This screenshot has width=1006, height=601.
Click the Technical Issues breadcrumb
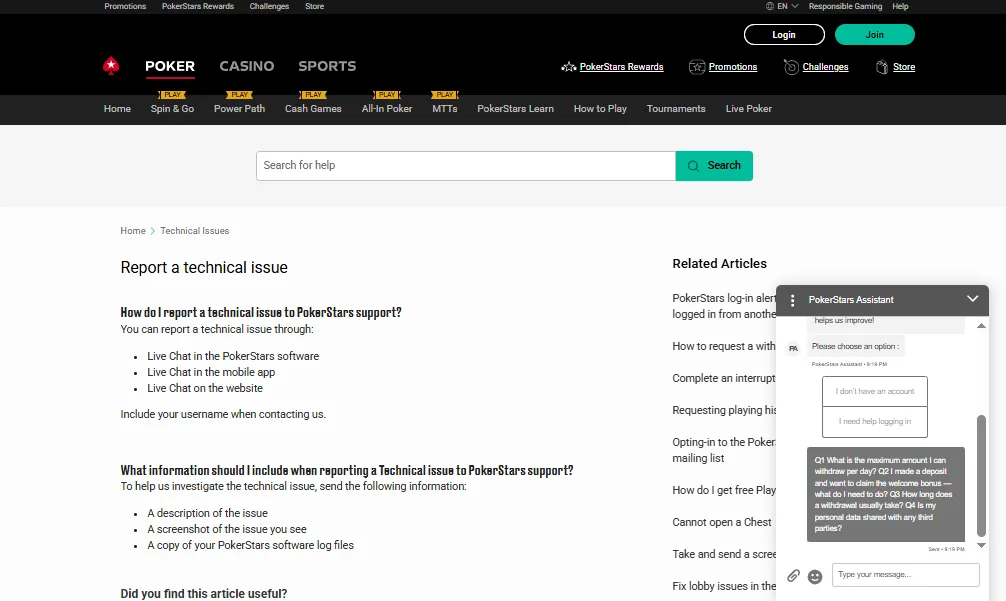[x=194, y=230]
